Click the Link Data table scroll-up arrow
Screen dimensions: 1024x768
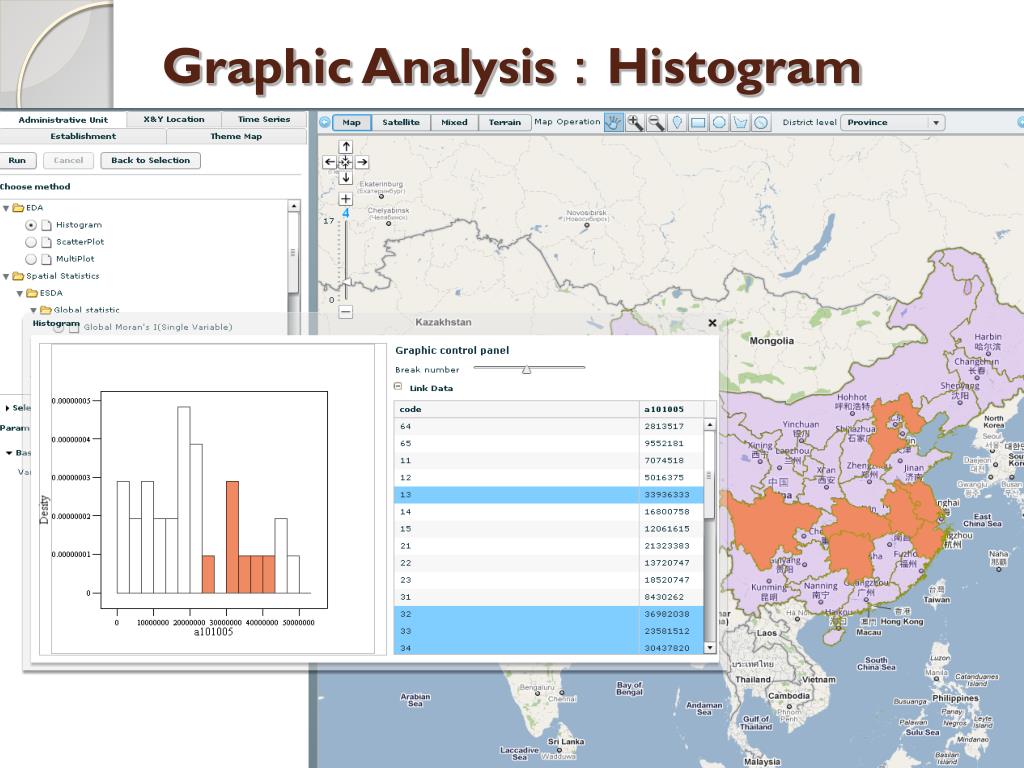tap(710, 425)
